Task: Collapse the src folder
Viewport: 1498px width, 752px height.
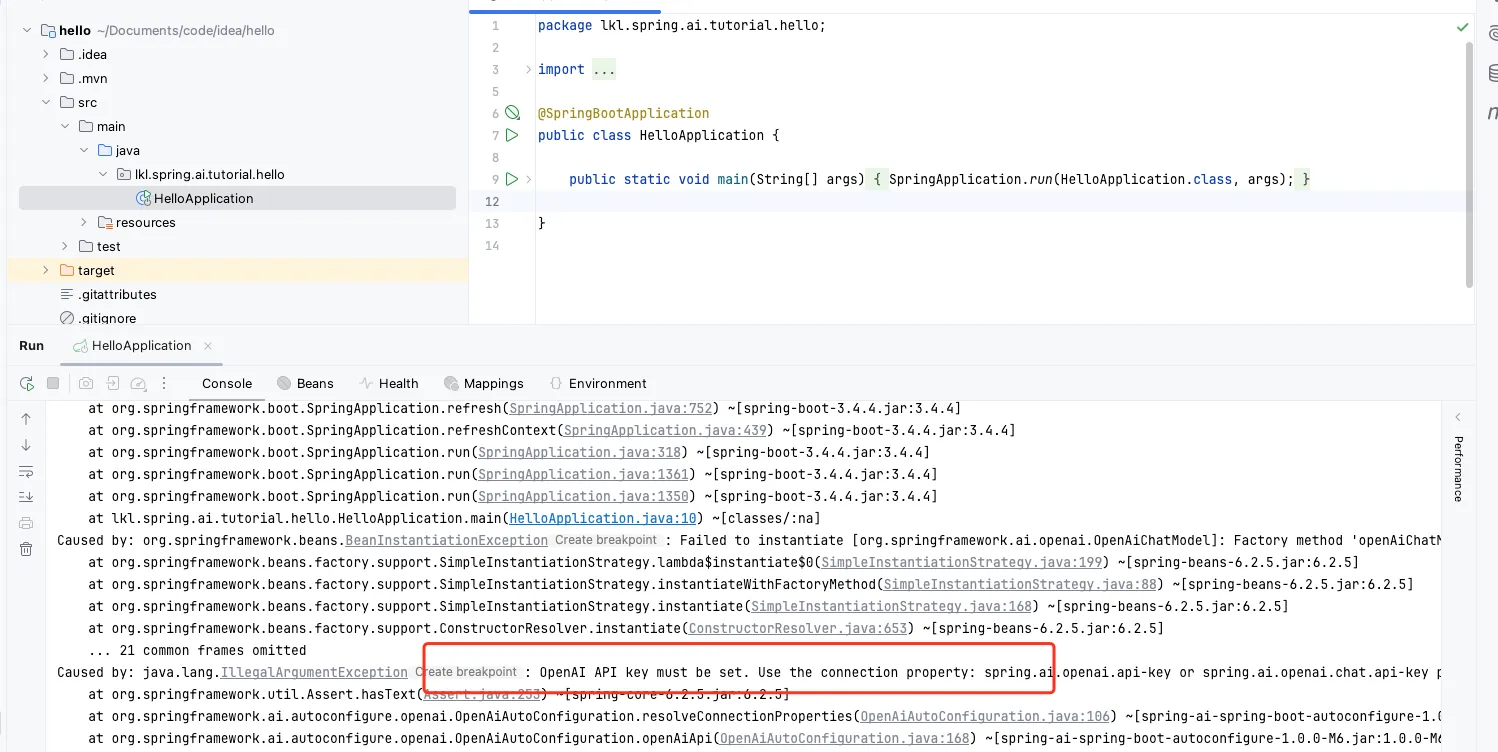Action: click(x=46, y=103)
